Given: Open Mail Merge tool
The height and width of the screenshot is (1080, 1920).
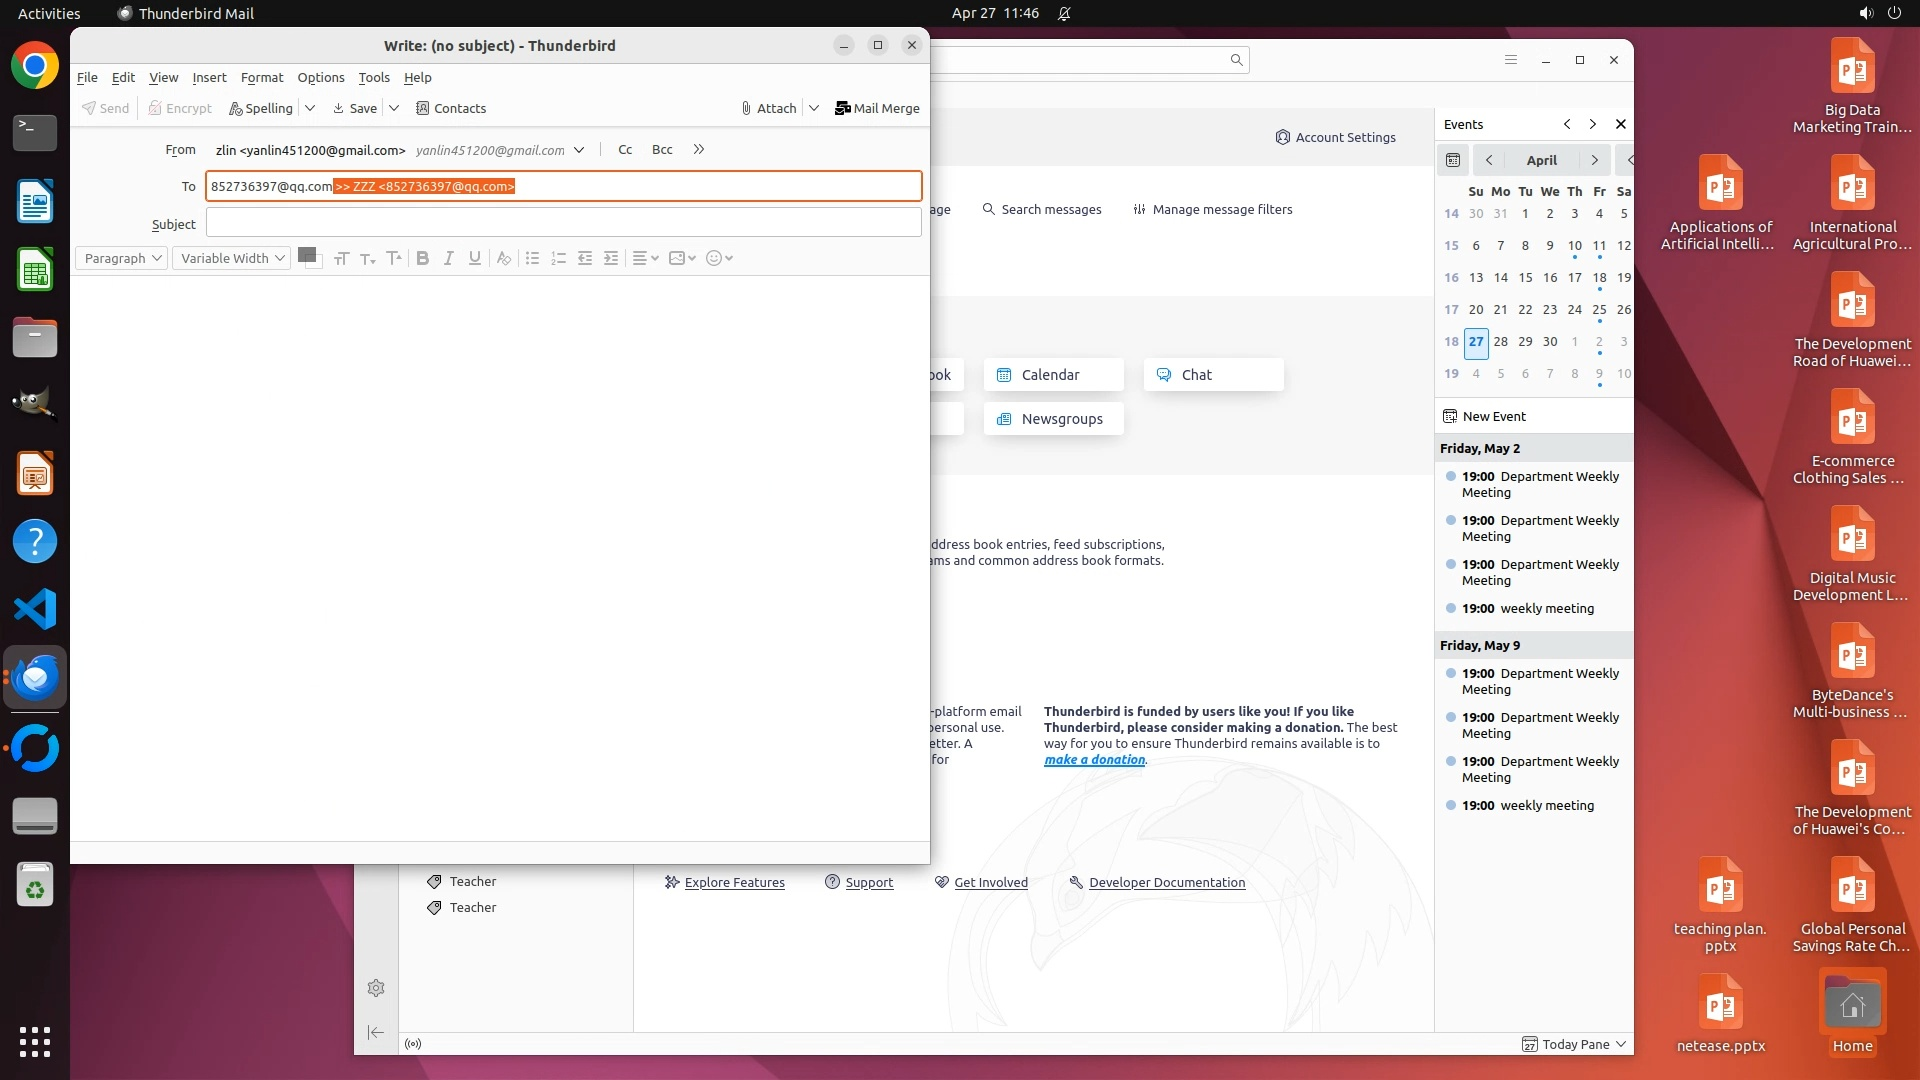Looking at the screenshot, I should [877, 108].
